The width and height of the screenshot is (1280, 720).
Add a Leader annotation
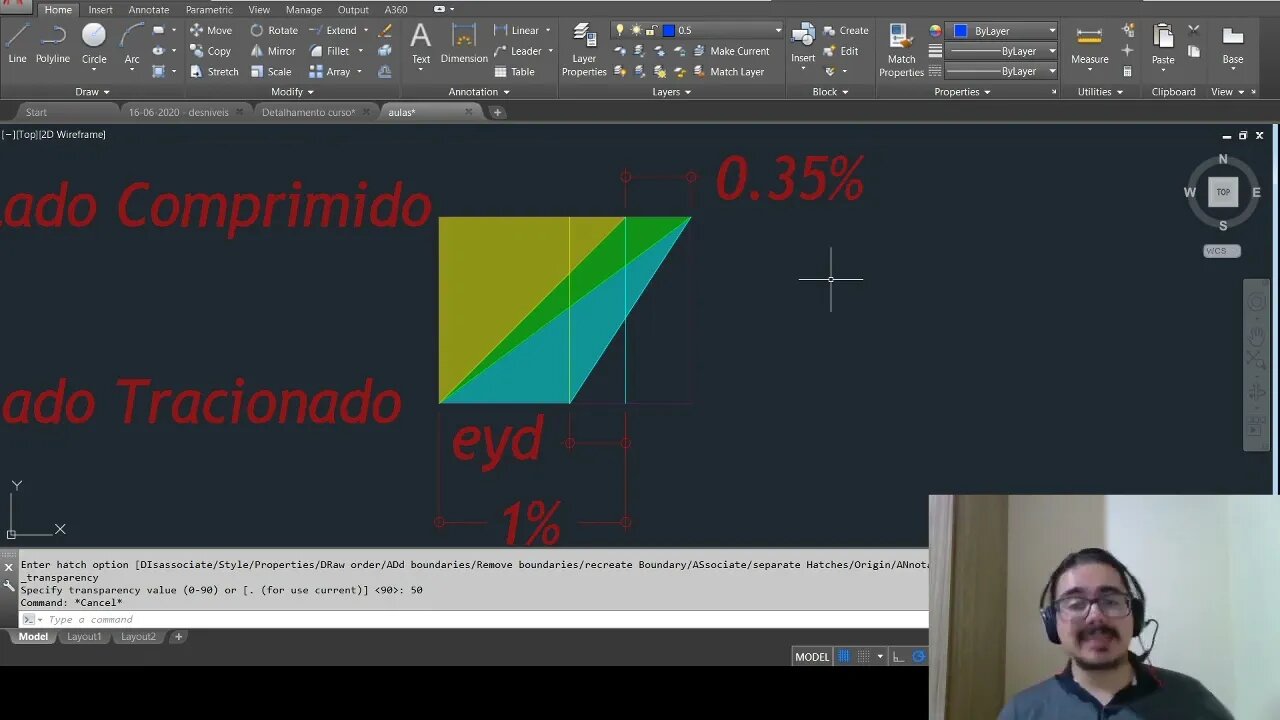518,51
